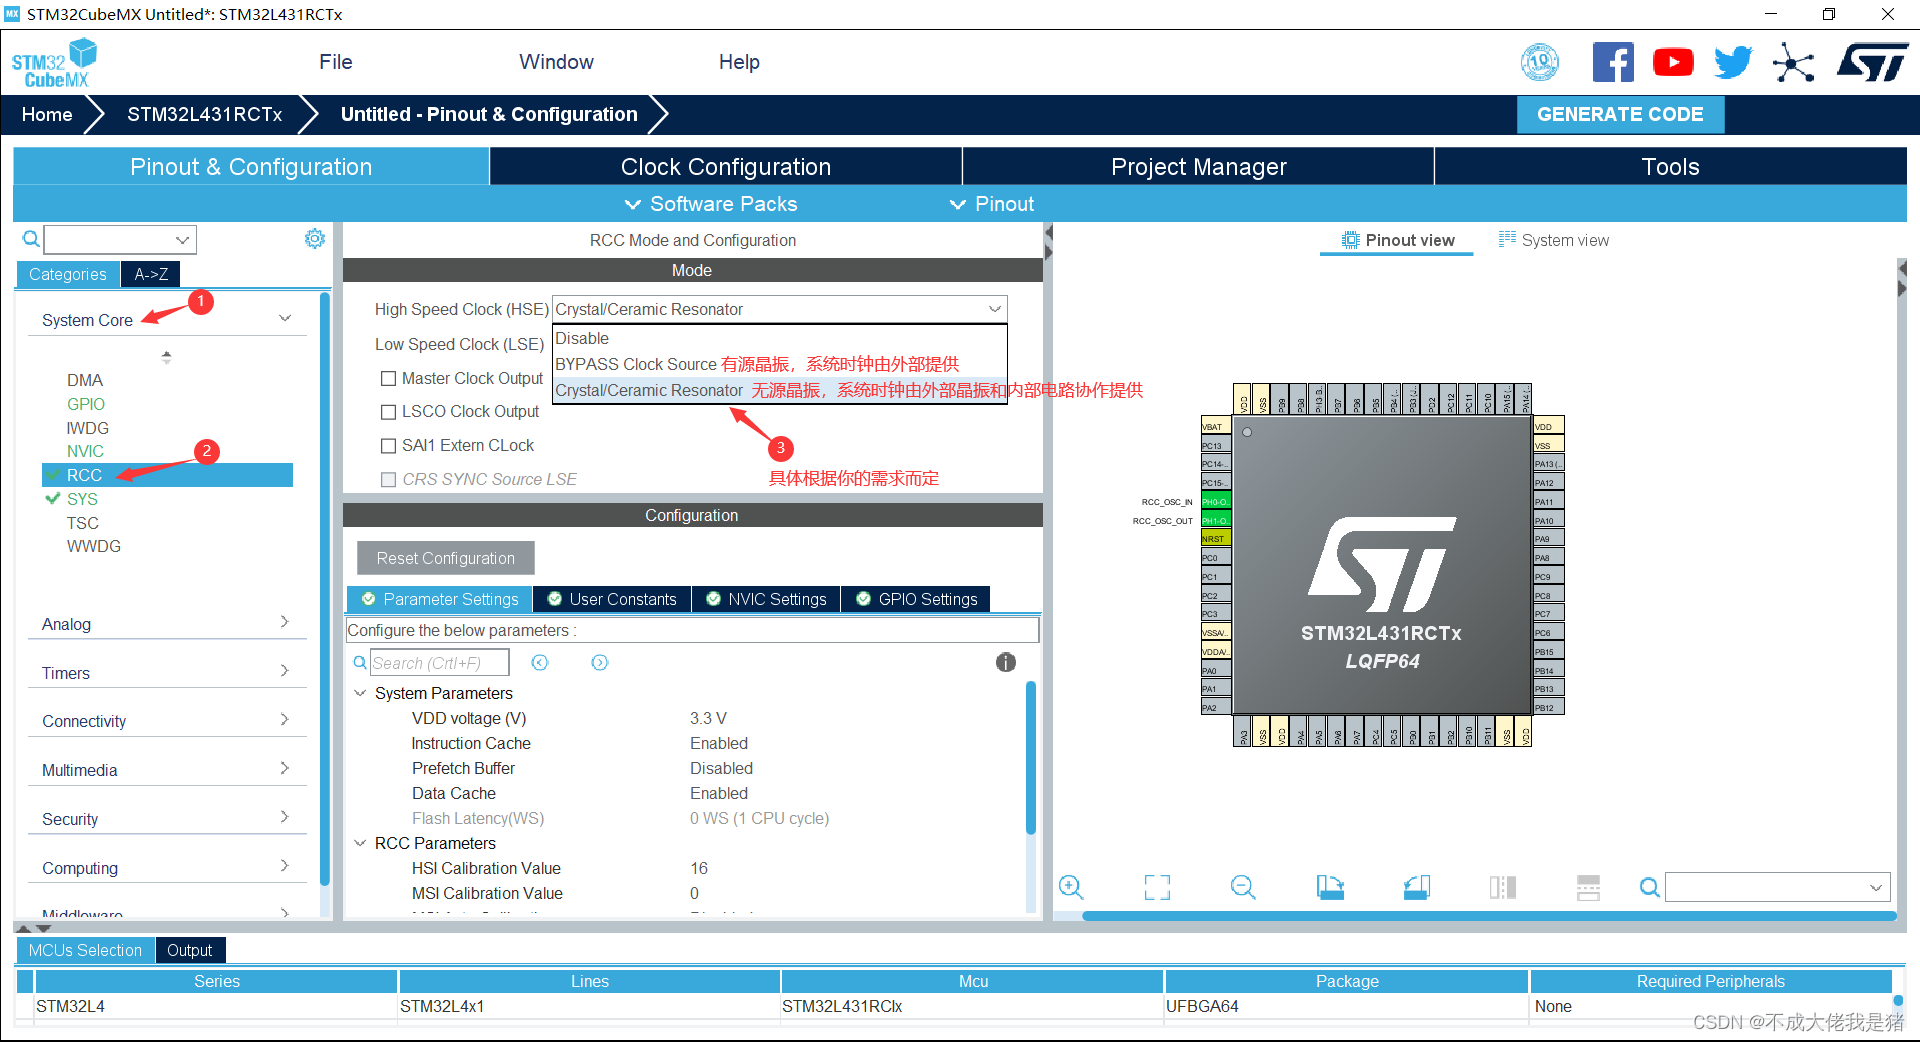Enable LSCO Clock Output checkbox
This screenshot has height=1042, width=1920.
(389, 412)
